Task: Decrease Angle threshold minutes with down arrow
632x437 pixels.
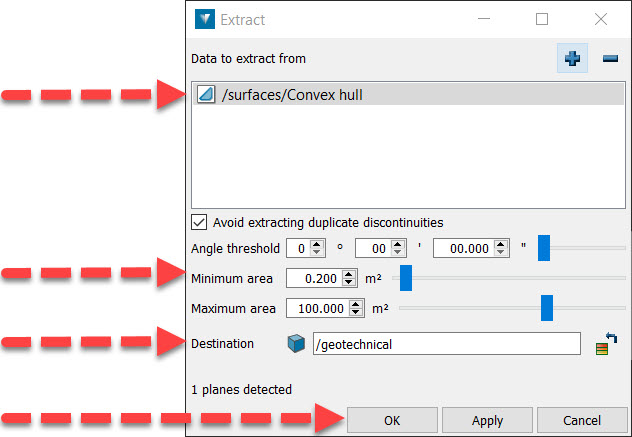Action: point(398,252)
